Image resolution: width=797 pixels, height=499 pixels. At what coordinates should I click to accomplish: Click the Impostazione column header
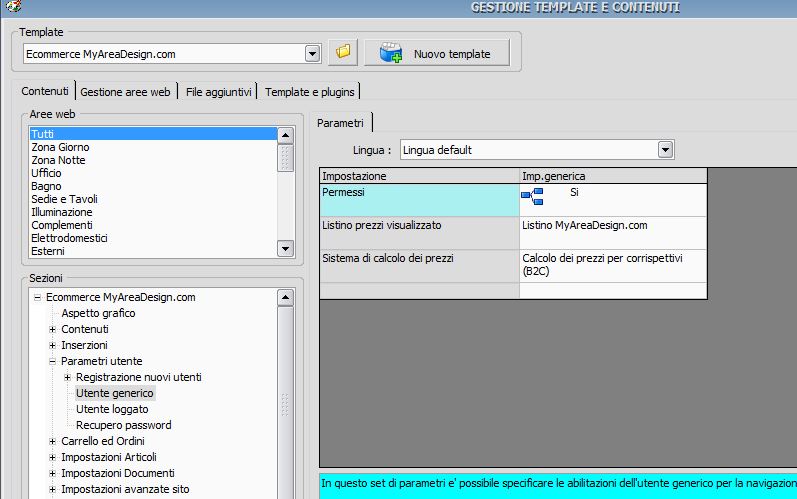(420, 176)
